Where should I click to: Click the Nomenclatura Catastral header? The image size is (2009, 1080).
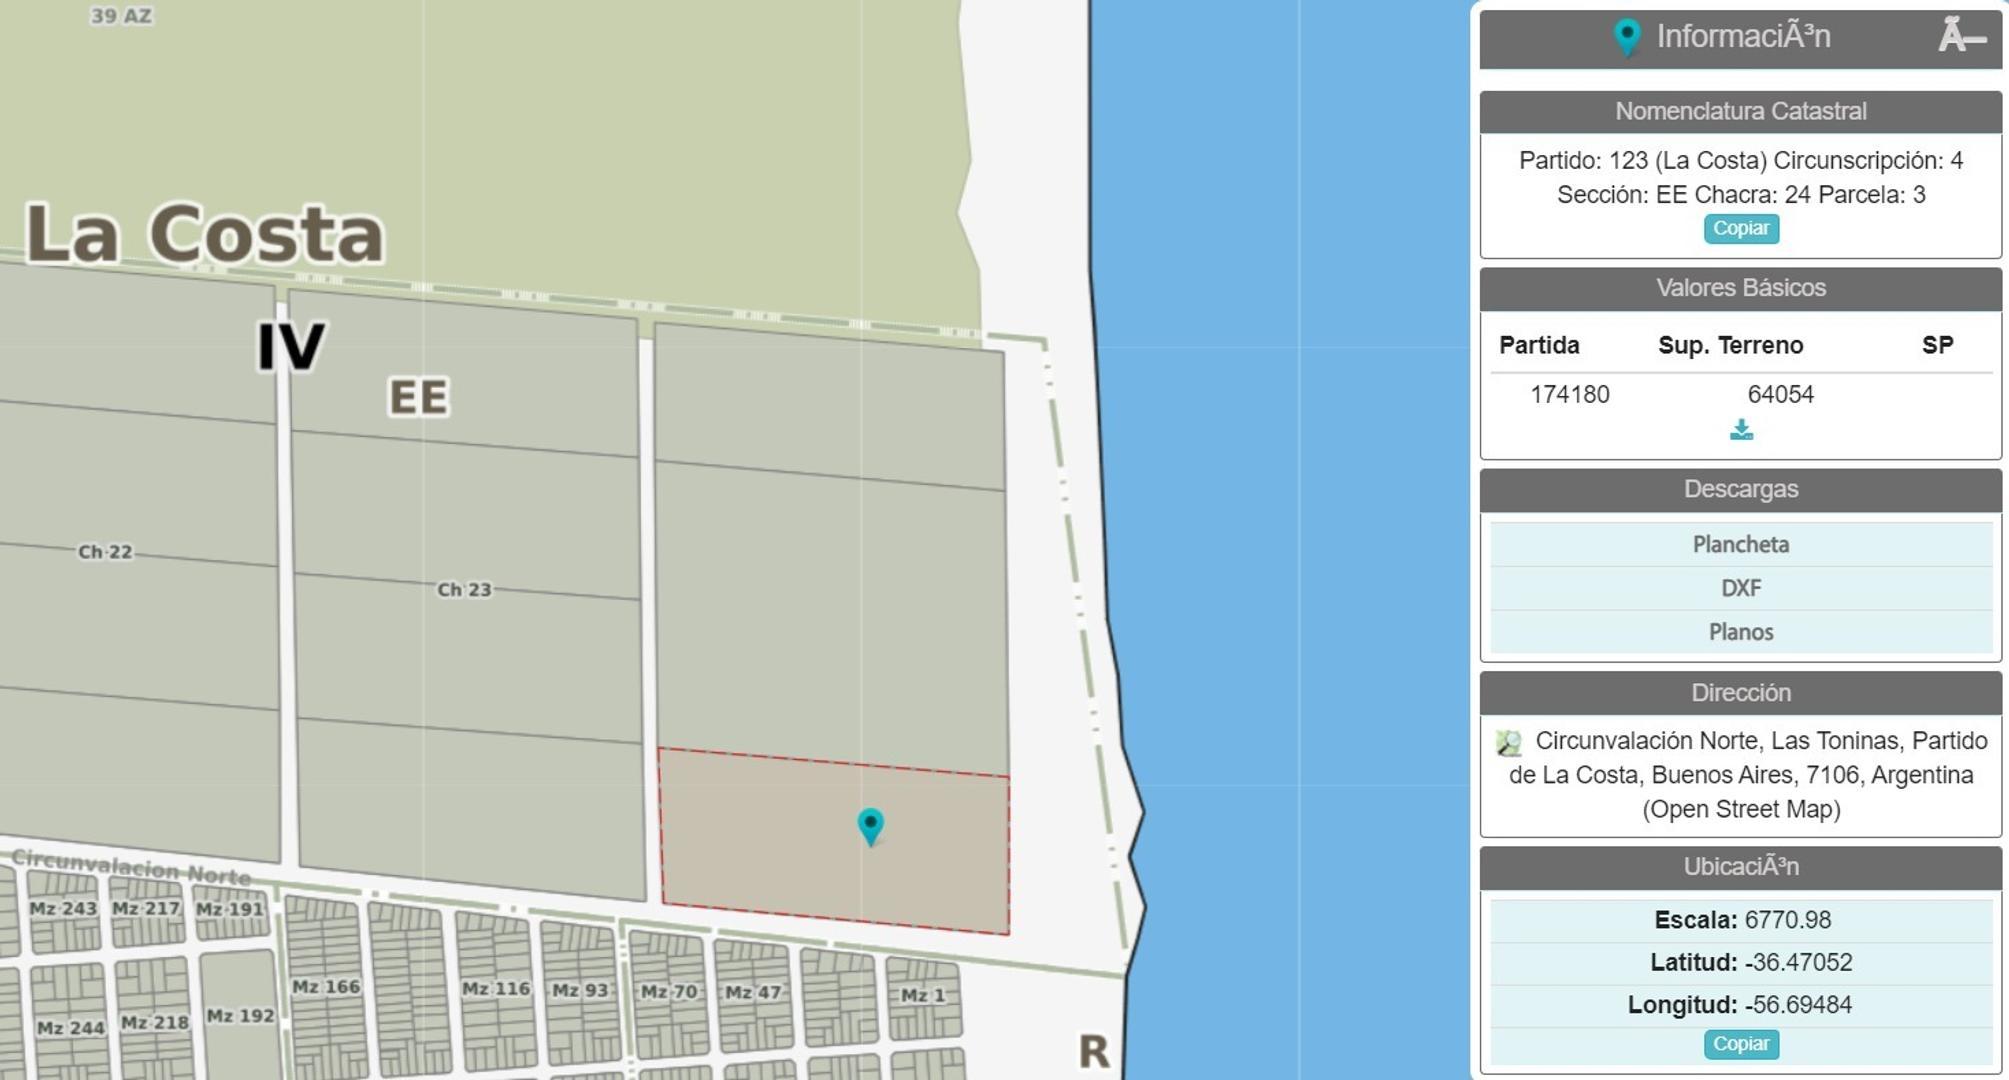(1740, 111)
